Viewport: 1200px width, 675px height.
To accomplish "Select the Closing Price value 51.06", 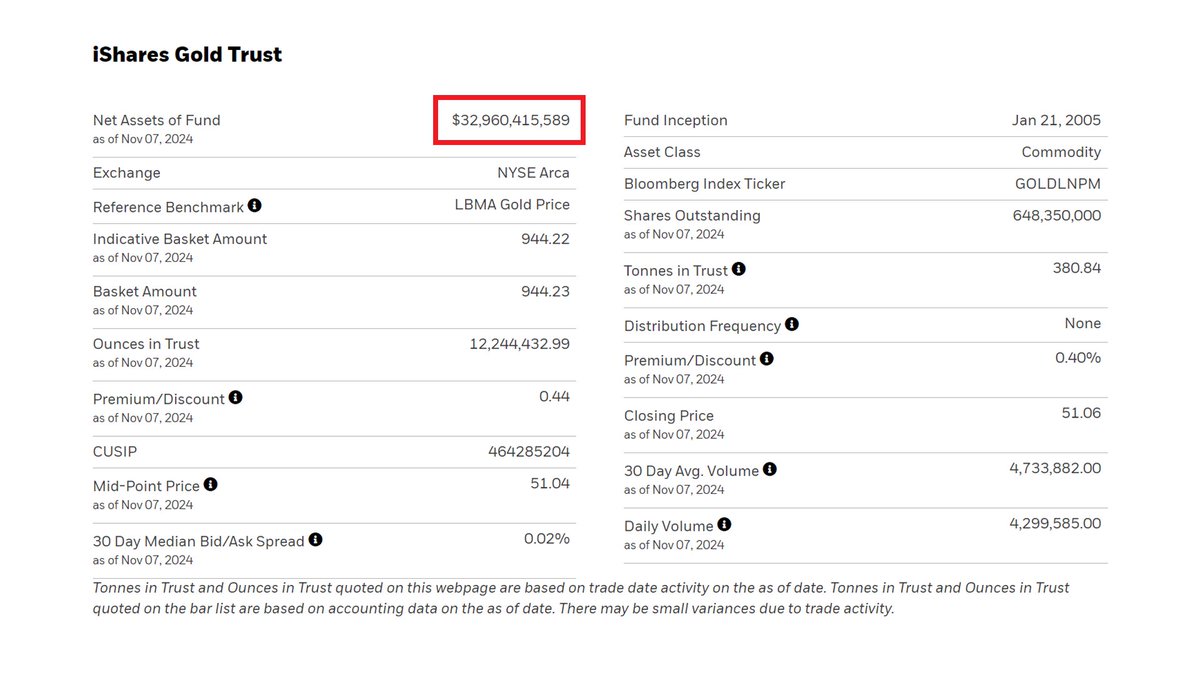I will 1081,412.
